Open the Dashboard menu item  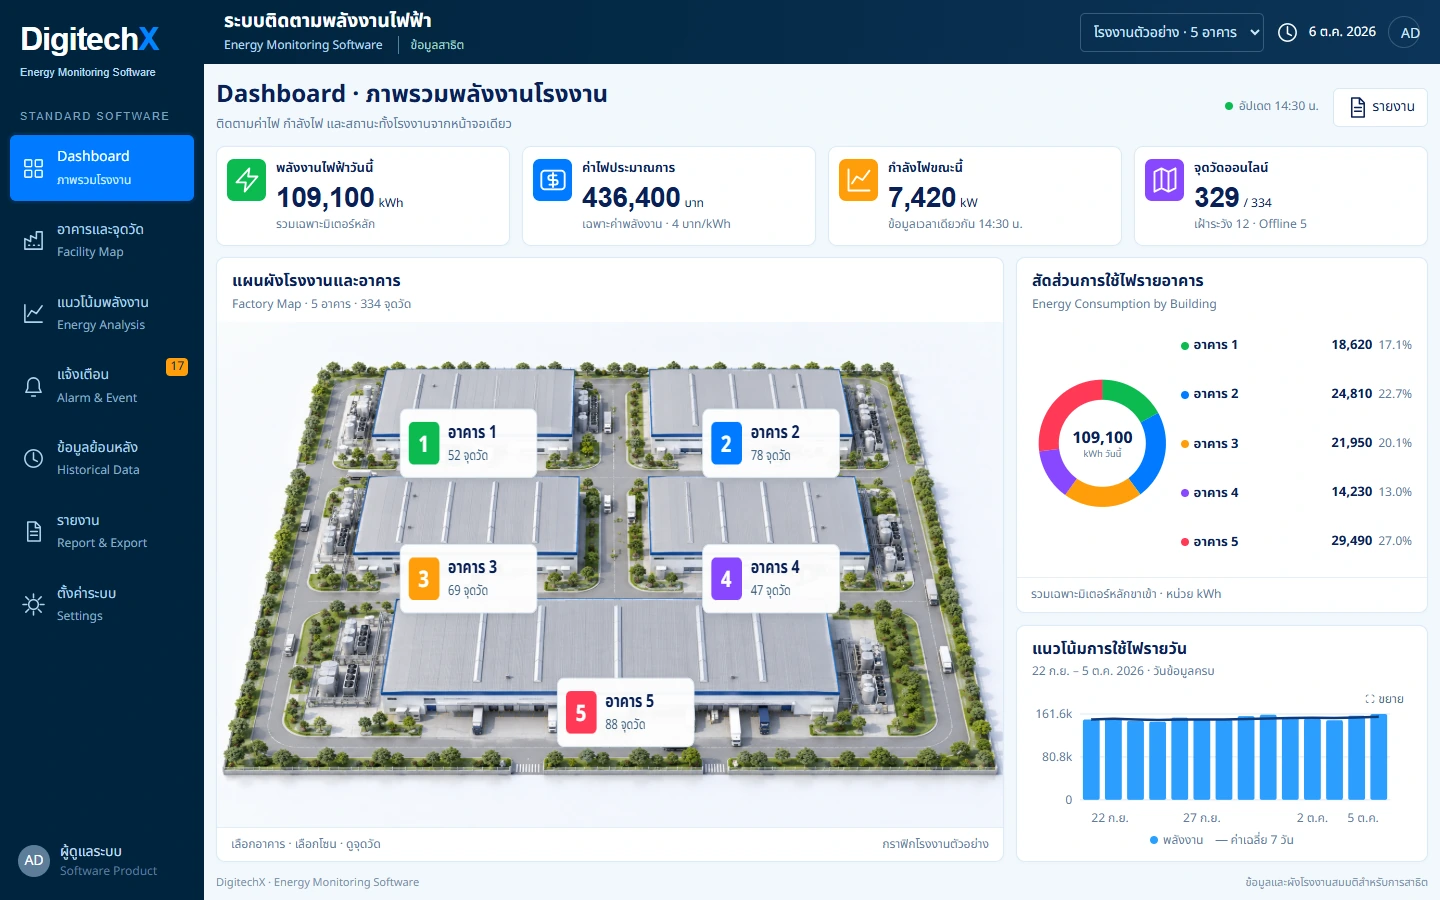[x=102, y=168]
